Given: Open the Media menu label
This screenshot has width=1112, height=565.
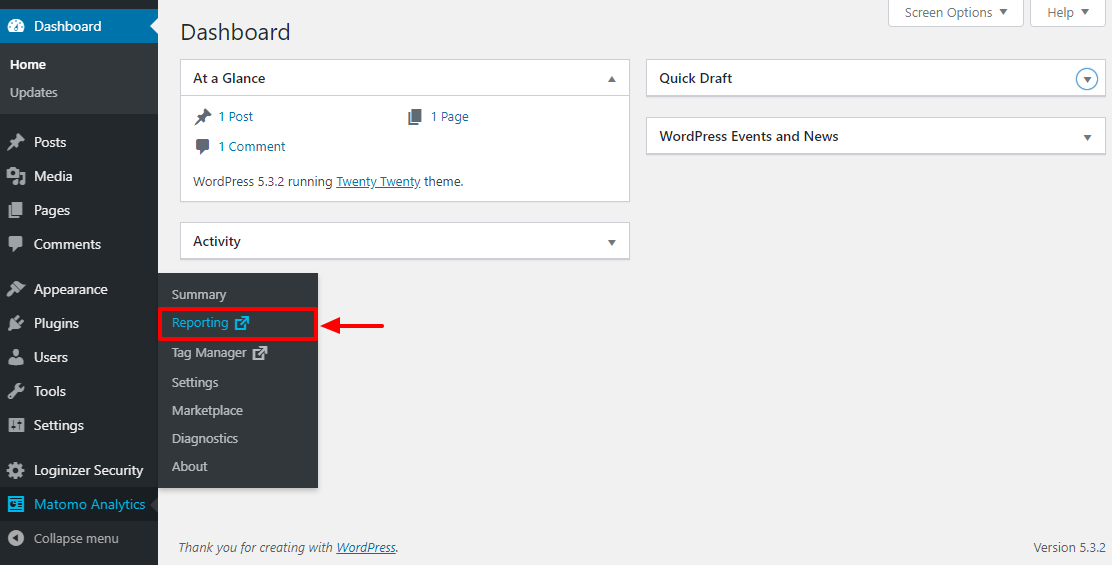Looking at the screenshot, I should coord(53,177).
